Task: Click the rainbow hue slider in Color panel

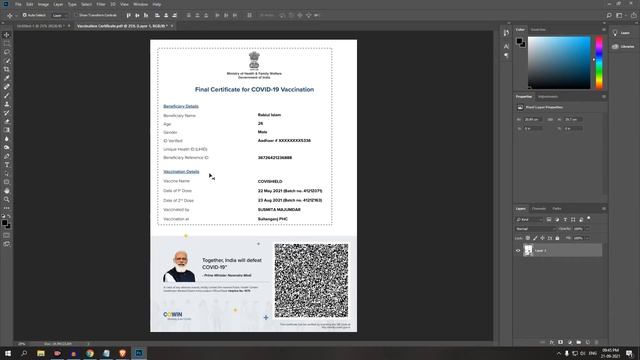Action: (599, 62)
